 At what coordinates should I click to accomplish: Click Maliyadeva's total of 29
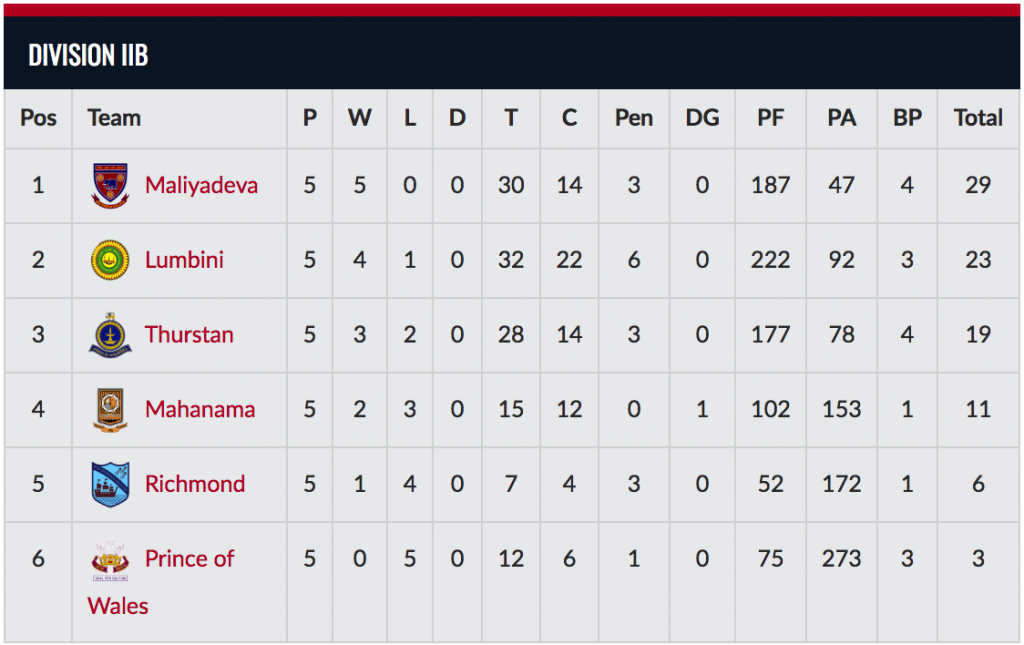click(x=978, y=185)
